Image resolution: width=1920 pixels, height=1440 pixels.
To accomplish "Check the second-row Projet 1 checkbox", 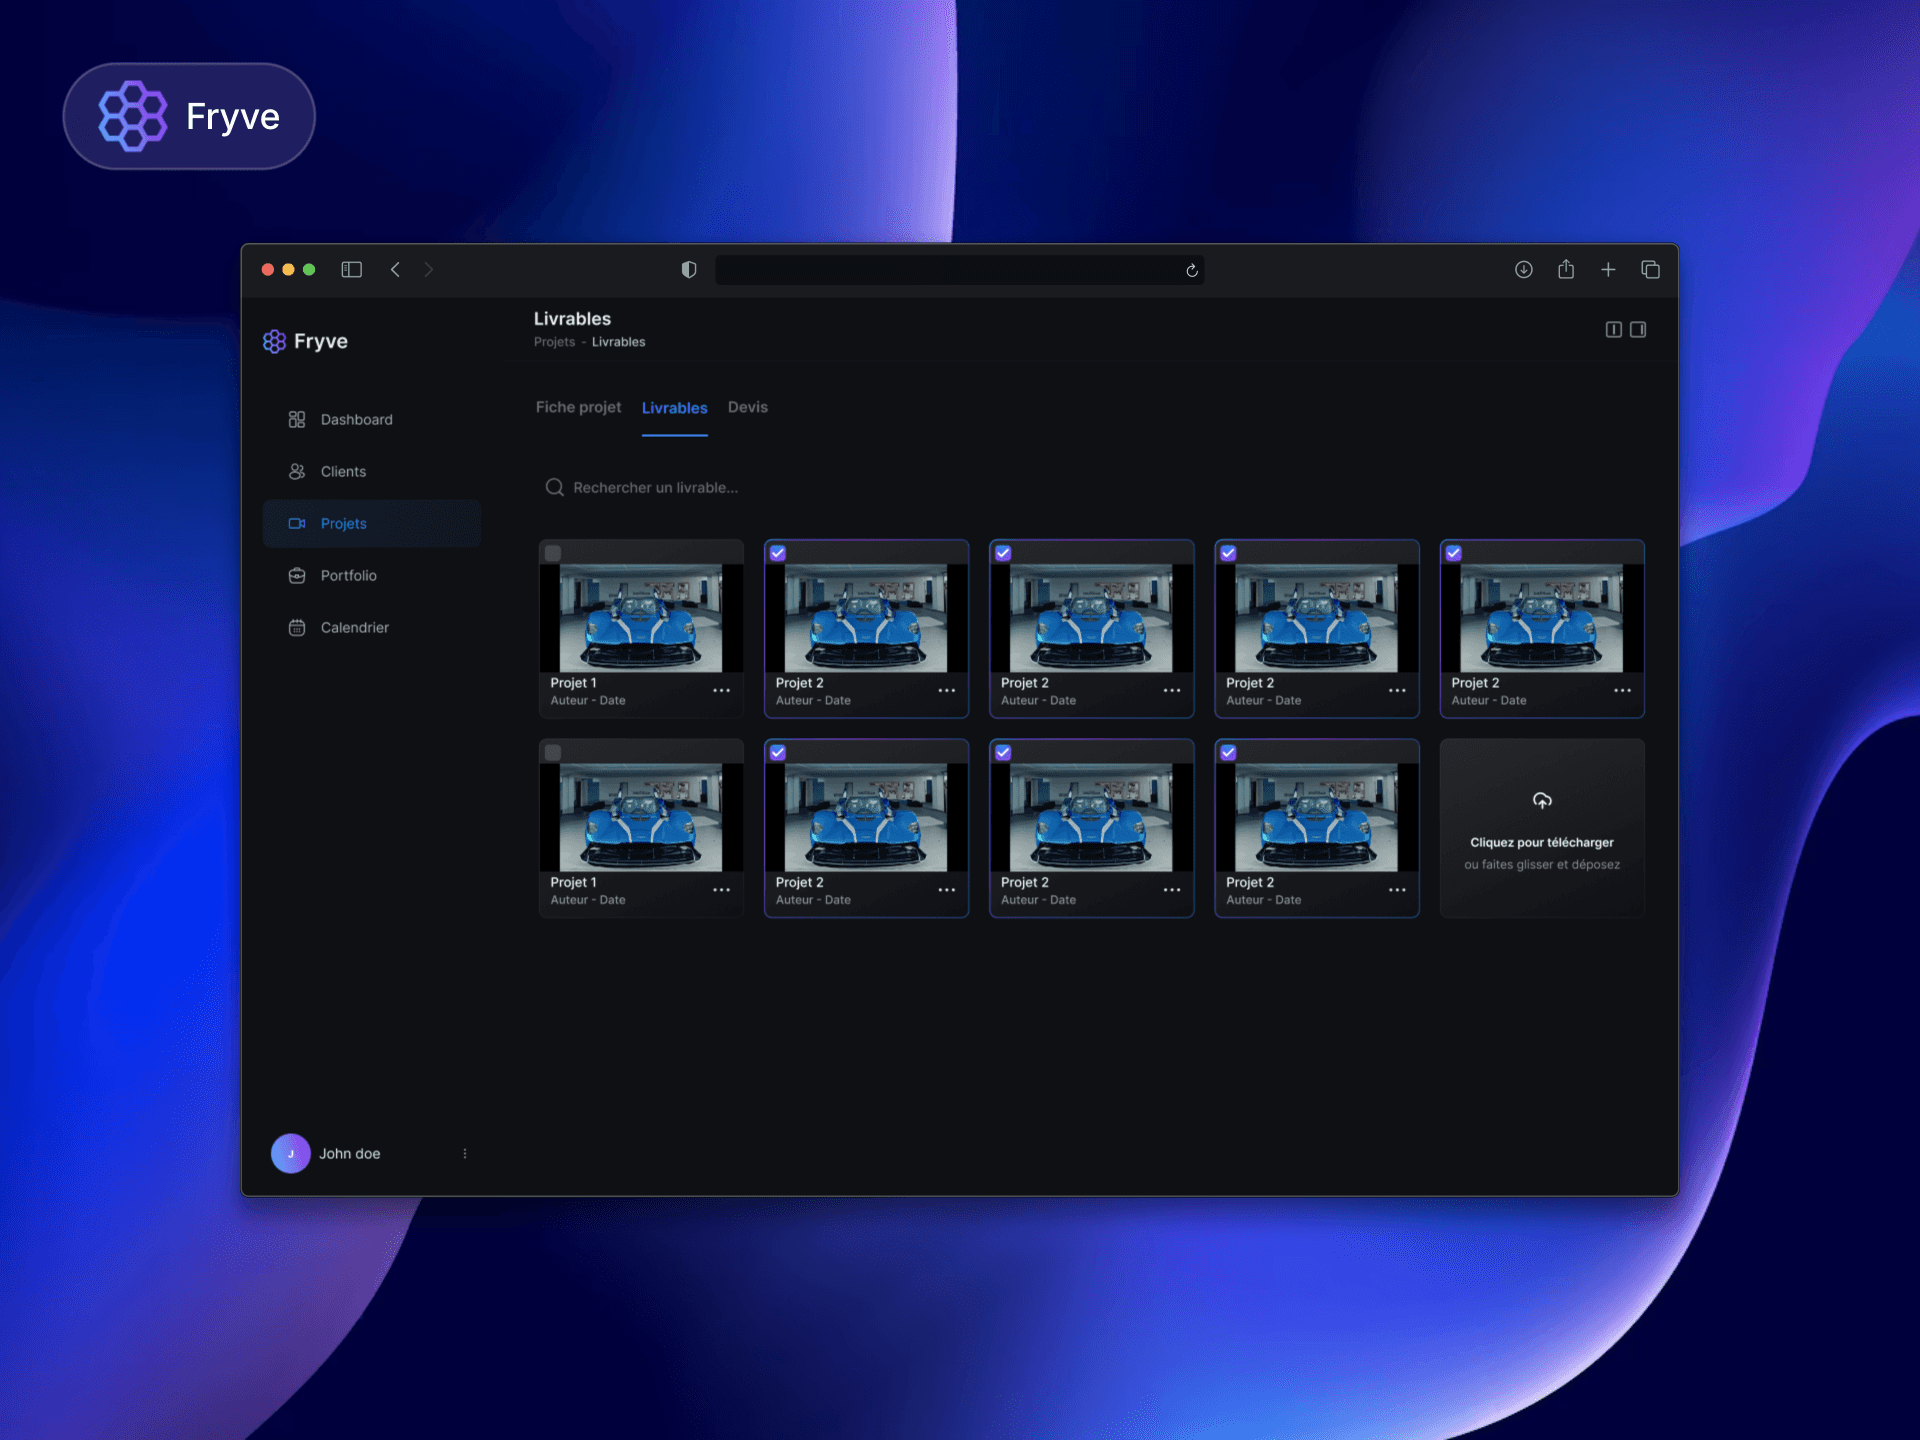I will 553,753.
